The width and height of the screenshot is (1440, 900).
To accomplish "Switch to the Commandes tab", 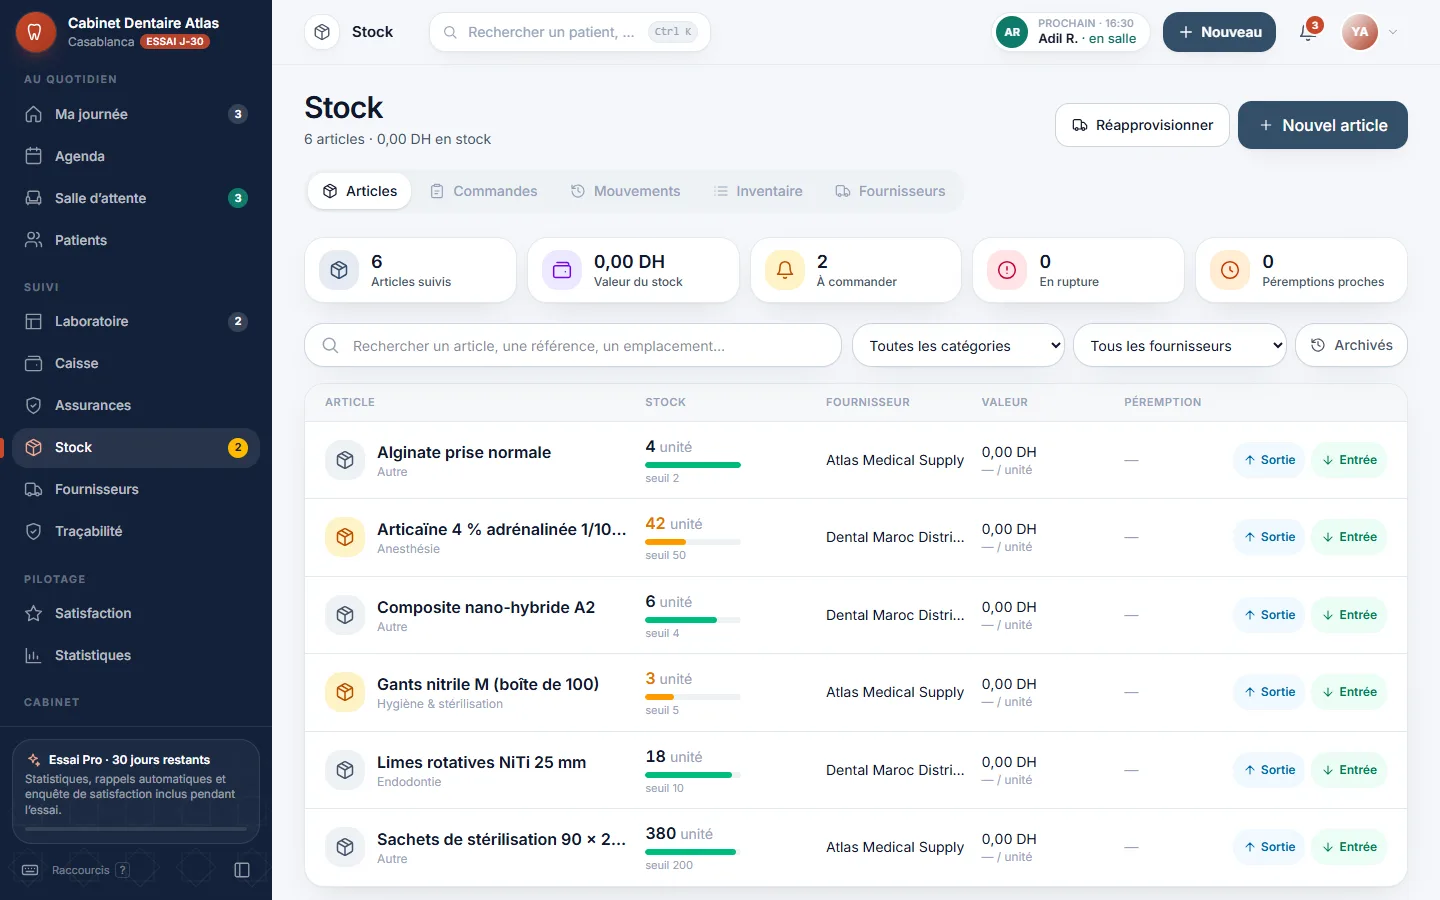I will coord(484,191).
